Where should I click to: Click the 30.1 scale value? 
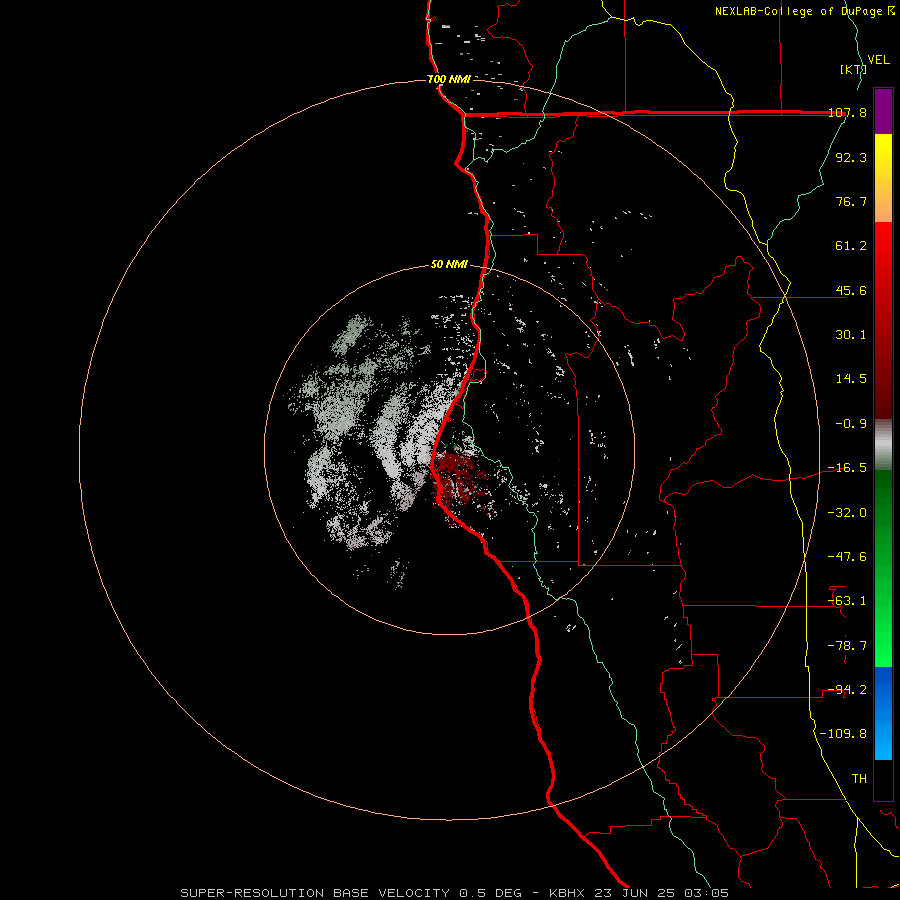851,335
